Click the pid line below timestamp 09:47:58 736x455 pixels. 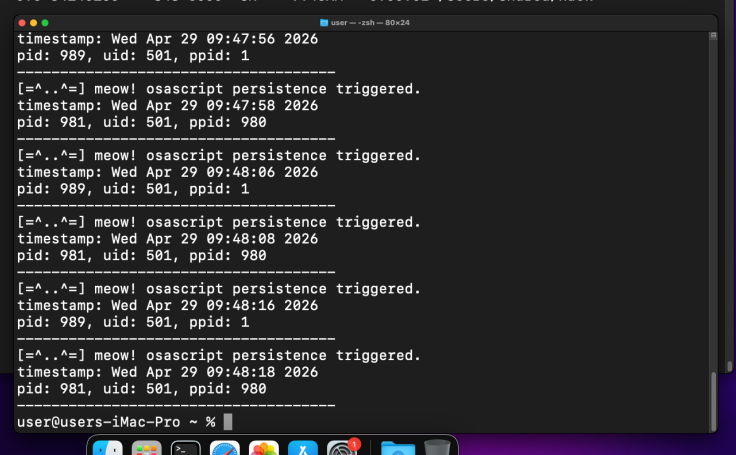tap(142, 123)
